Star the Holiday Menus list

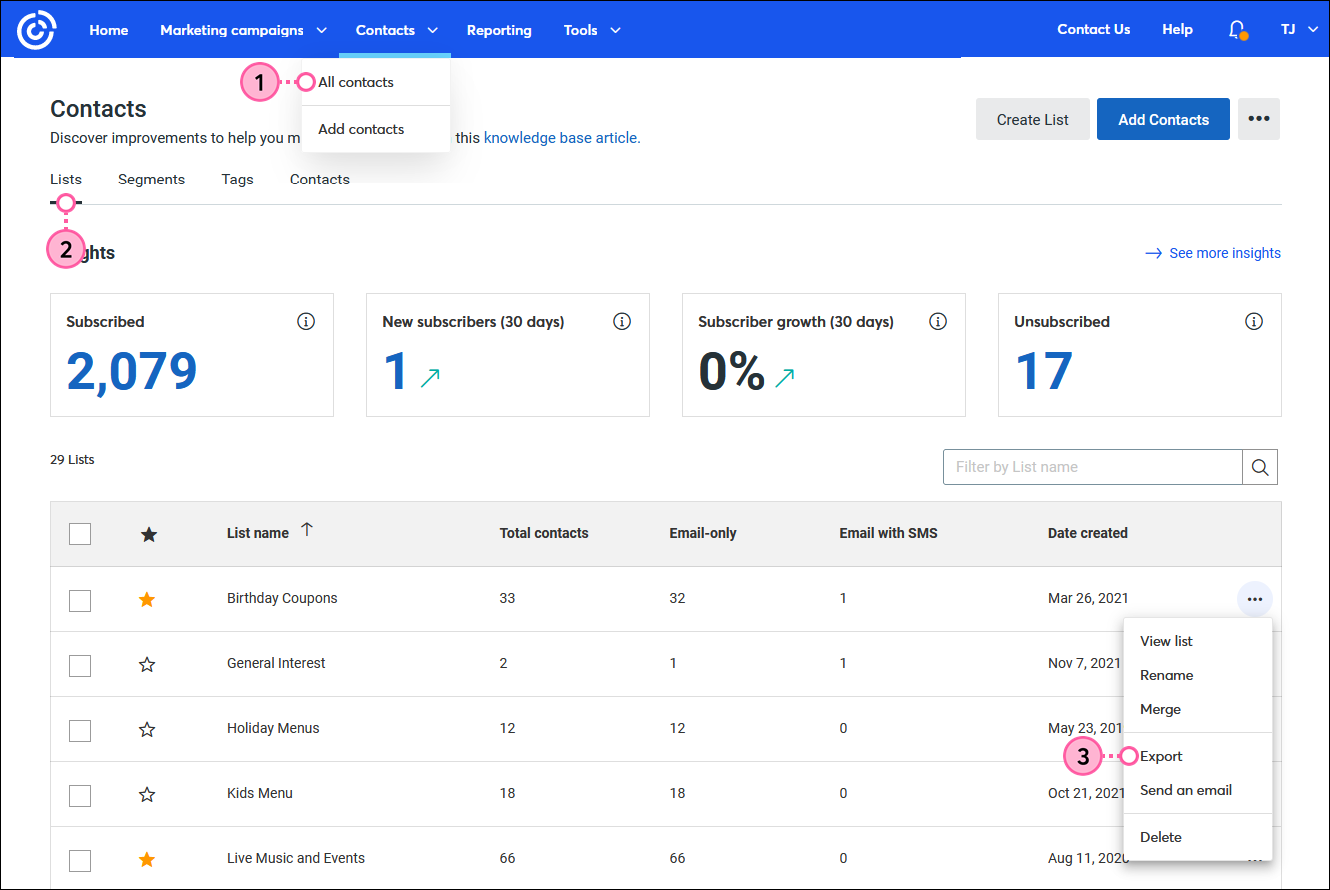pyautogui.click(x=147, y=729)
